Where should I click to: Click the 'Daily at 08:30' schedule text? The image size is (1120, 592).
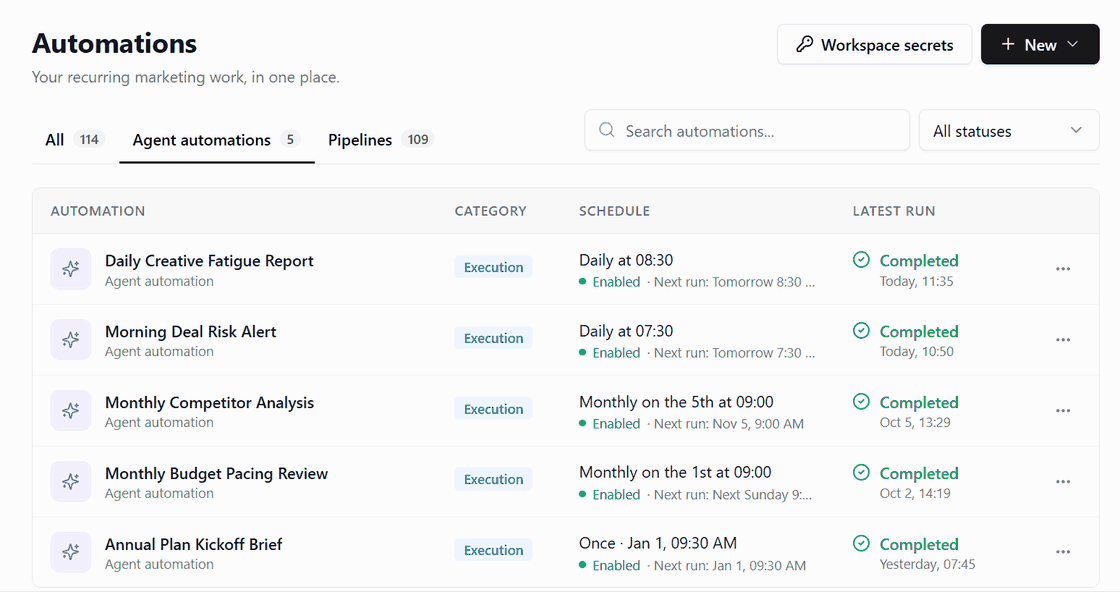point(626,260)
